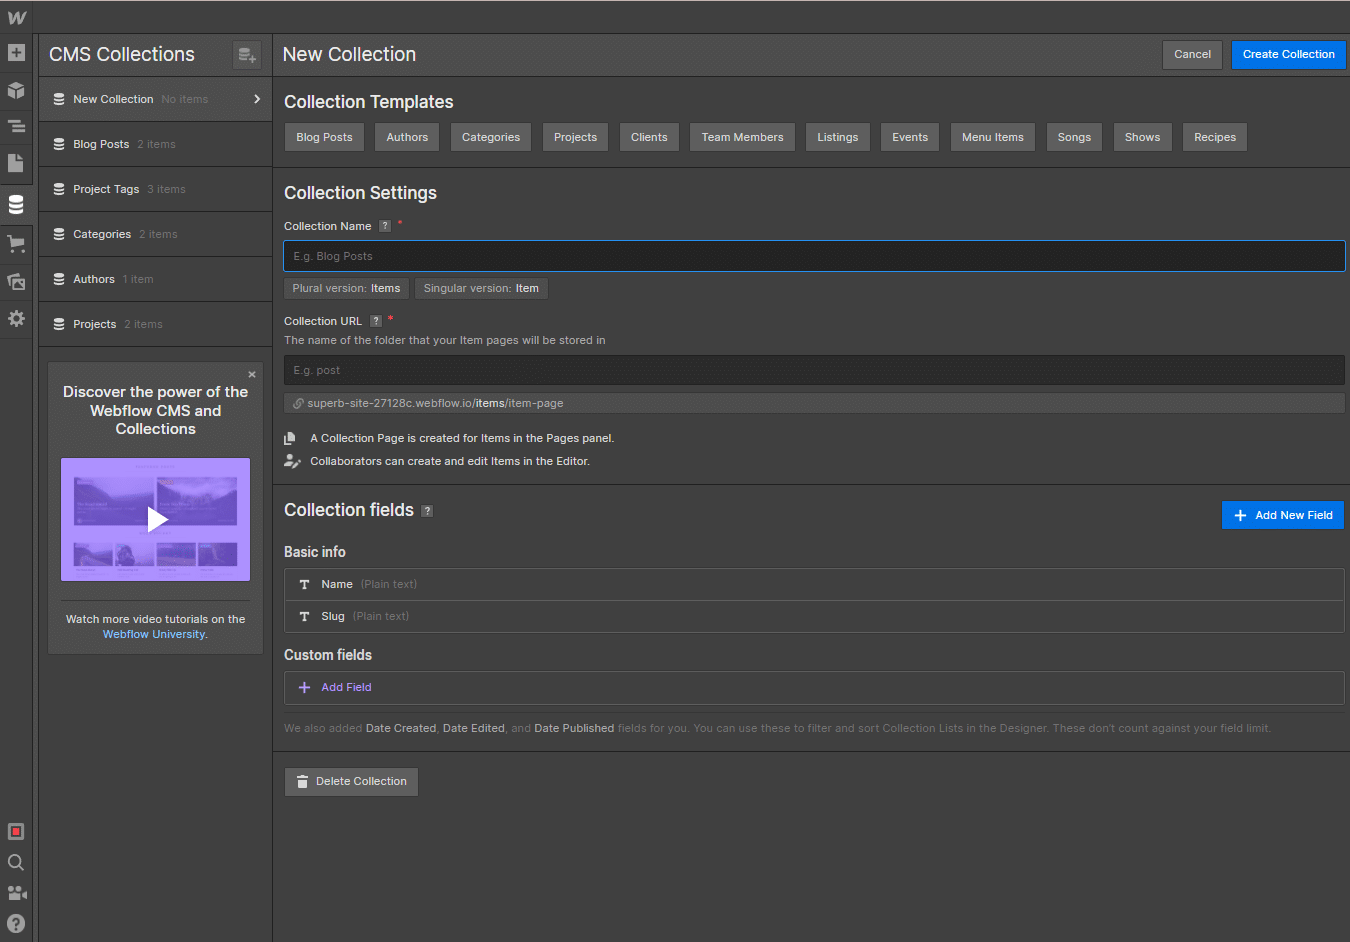
Task: Choose the Recipes template
Action: coord(1215,137)
